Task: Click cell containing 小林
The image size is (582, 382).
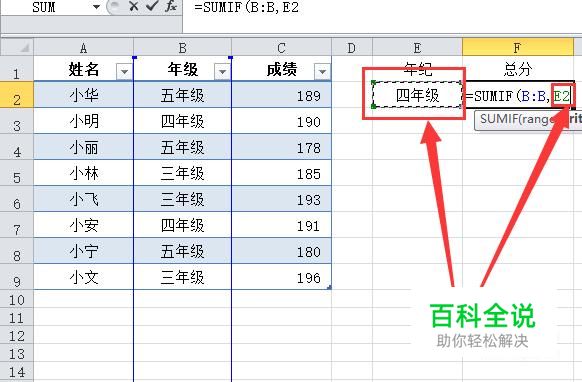Action: click(x=84, y=173)
